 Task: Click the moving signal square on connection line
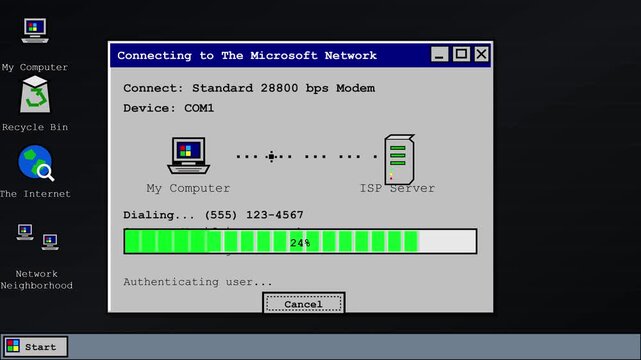coord(271,156)
